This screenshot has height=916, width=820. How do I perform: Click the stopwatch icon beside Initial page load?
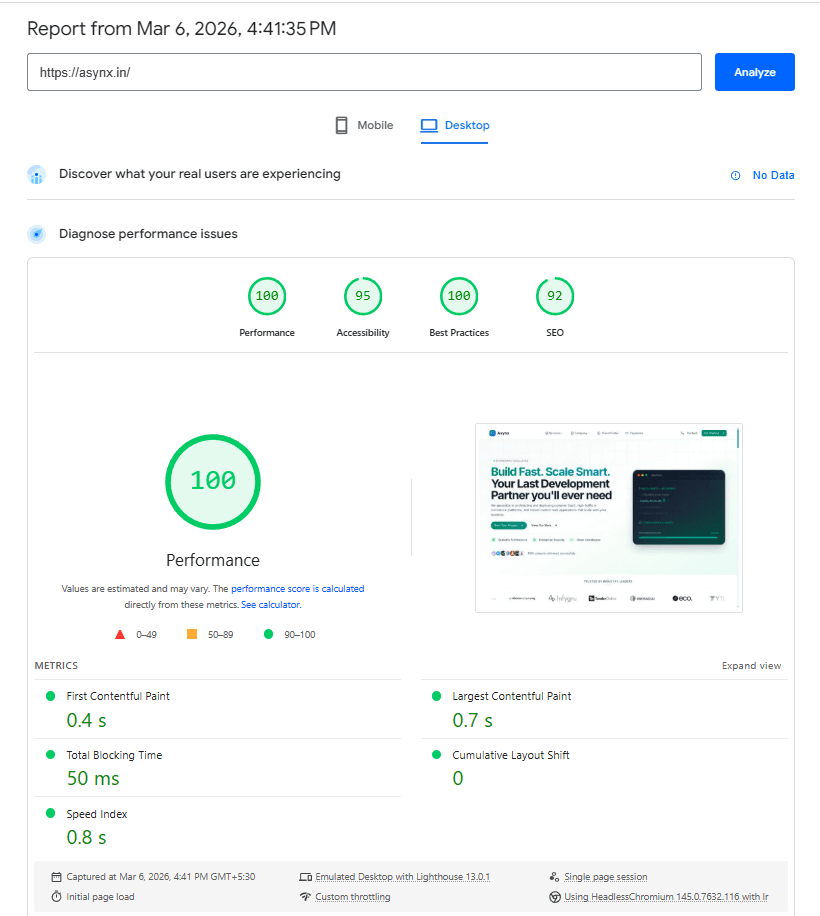click(56, 896)
